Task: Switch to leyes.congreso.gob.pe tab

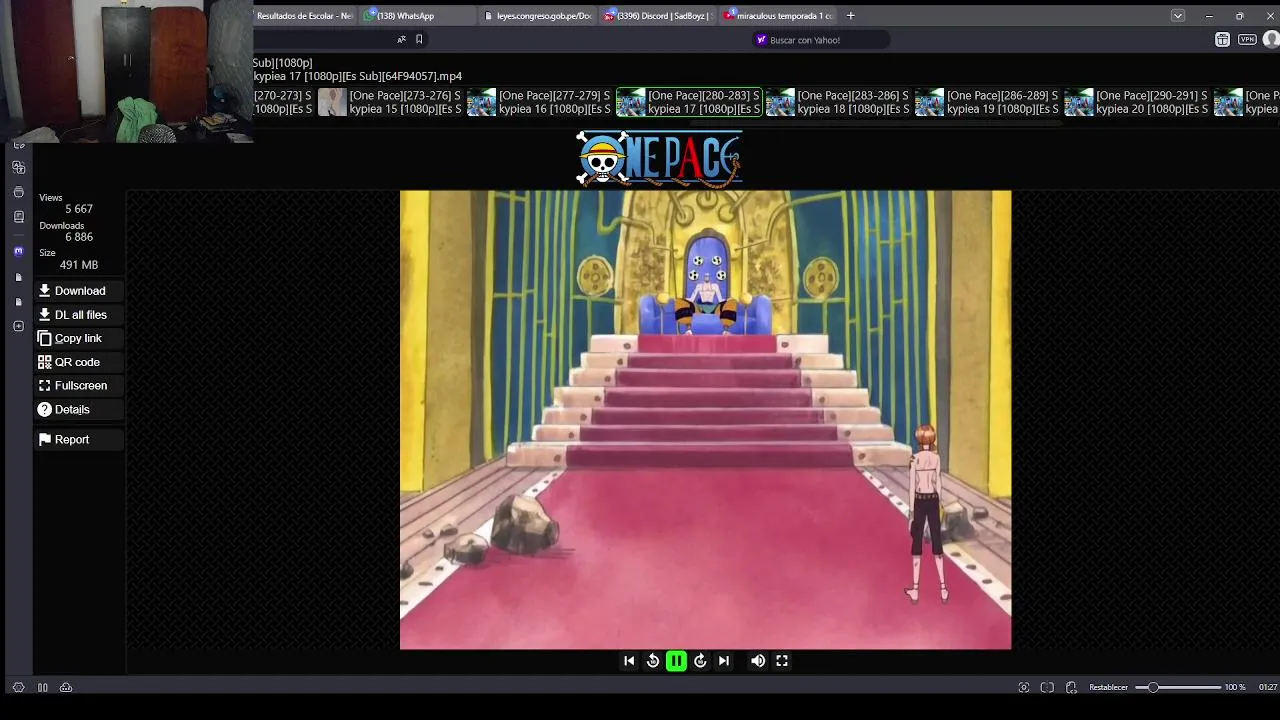Action: point(538,16)
